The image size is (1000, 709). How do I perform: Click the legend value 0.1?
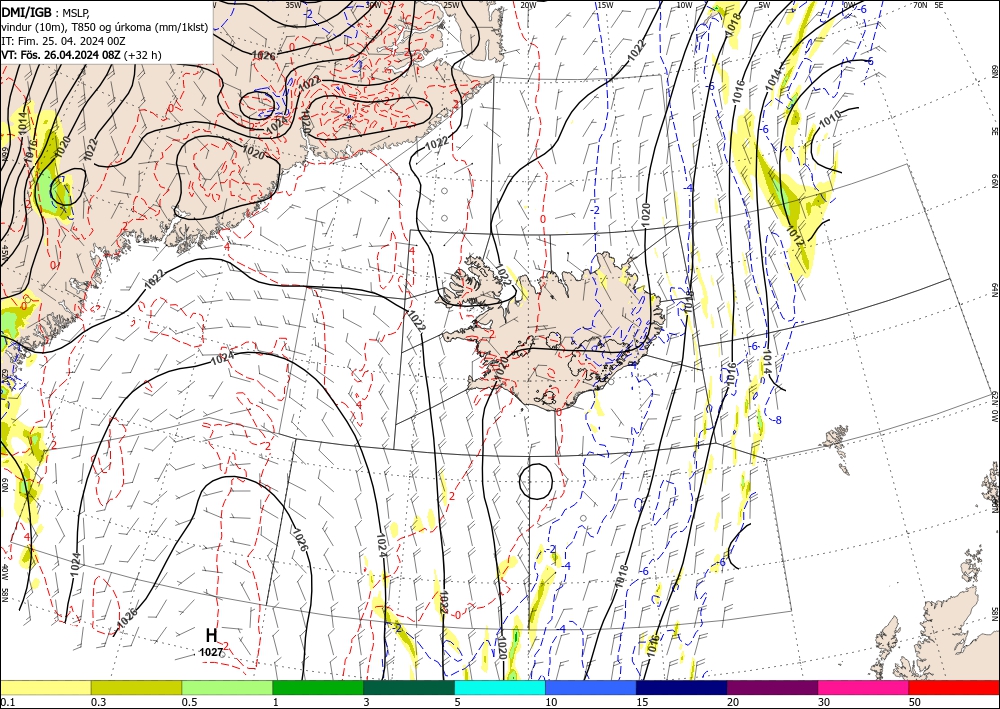click(7, 702)
